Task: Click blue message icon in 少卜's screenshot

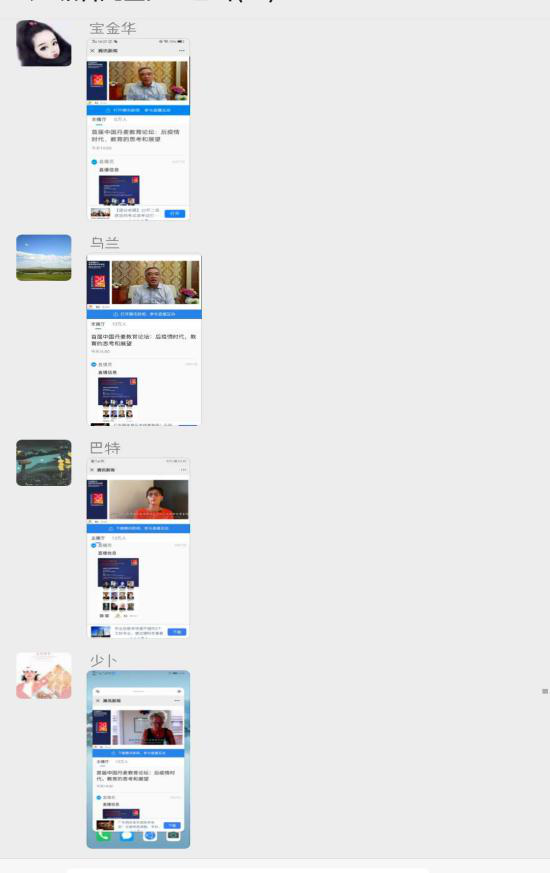Action: point(127,836)
